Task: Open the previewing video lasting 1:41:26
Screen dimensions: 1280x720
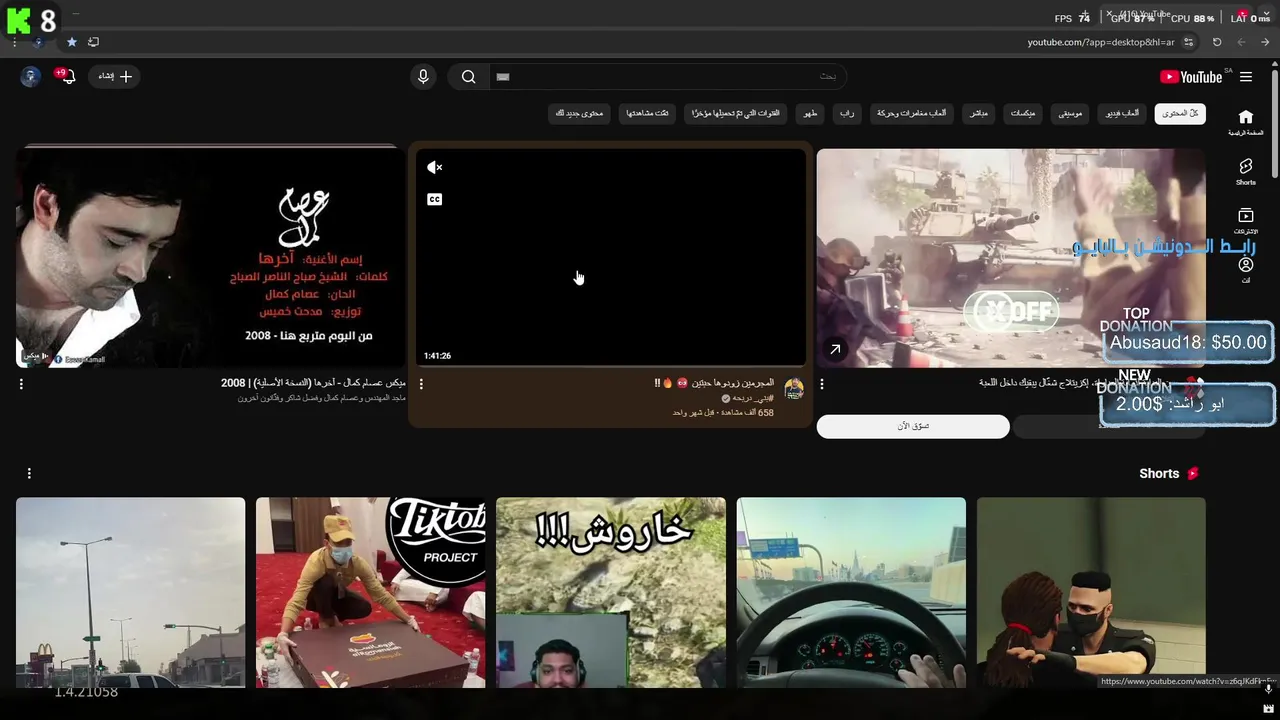Action: [611, 257]
